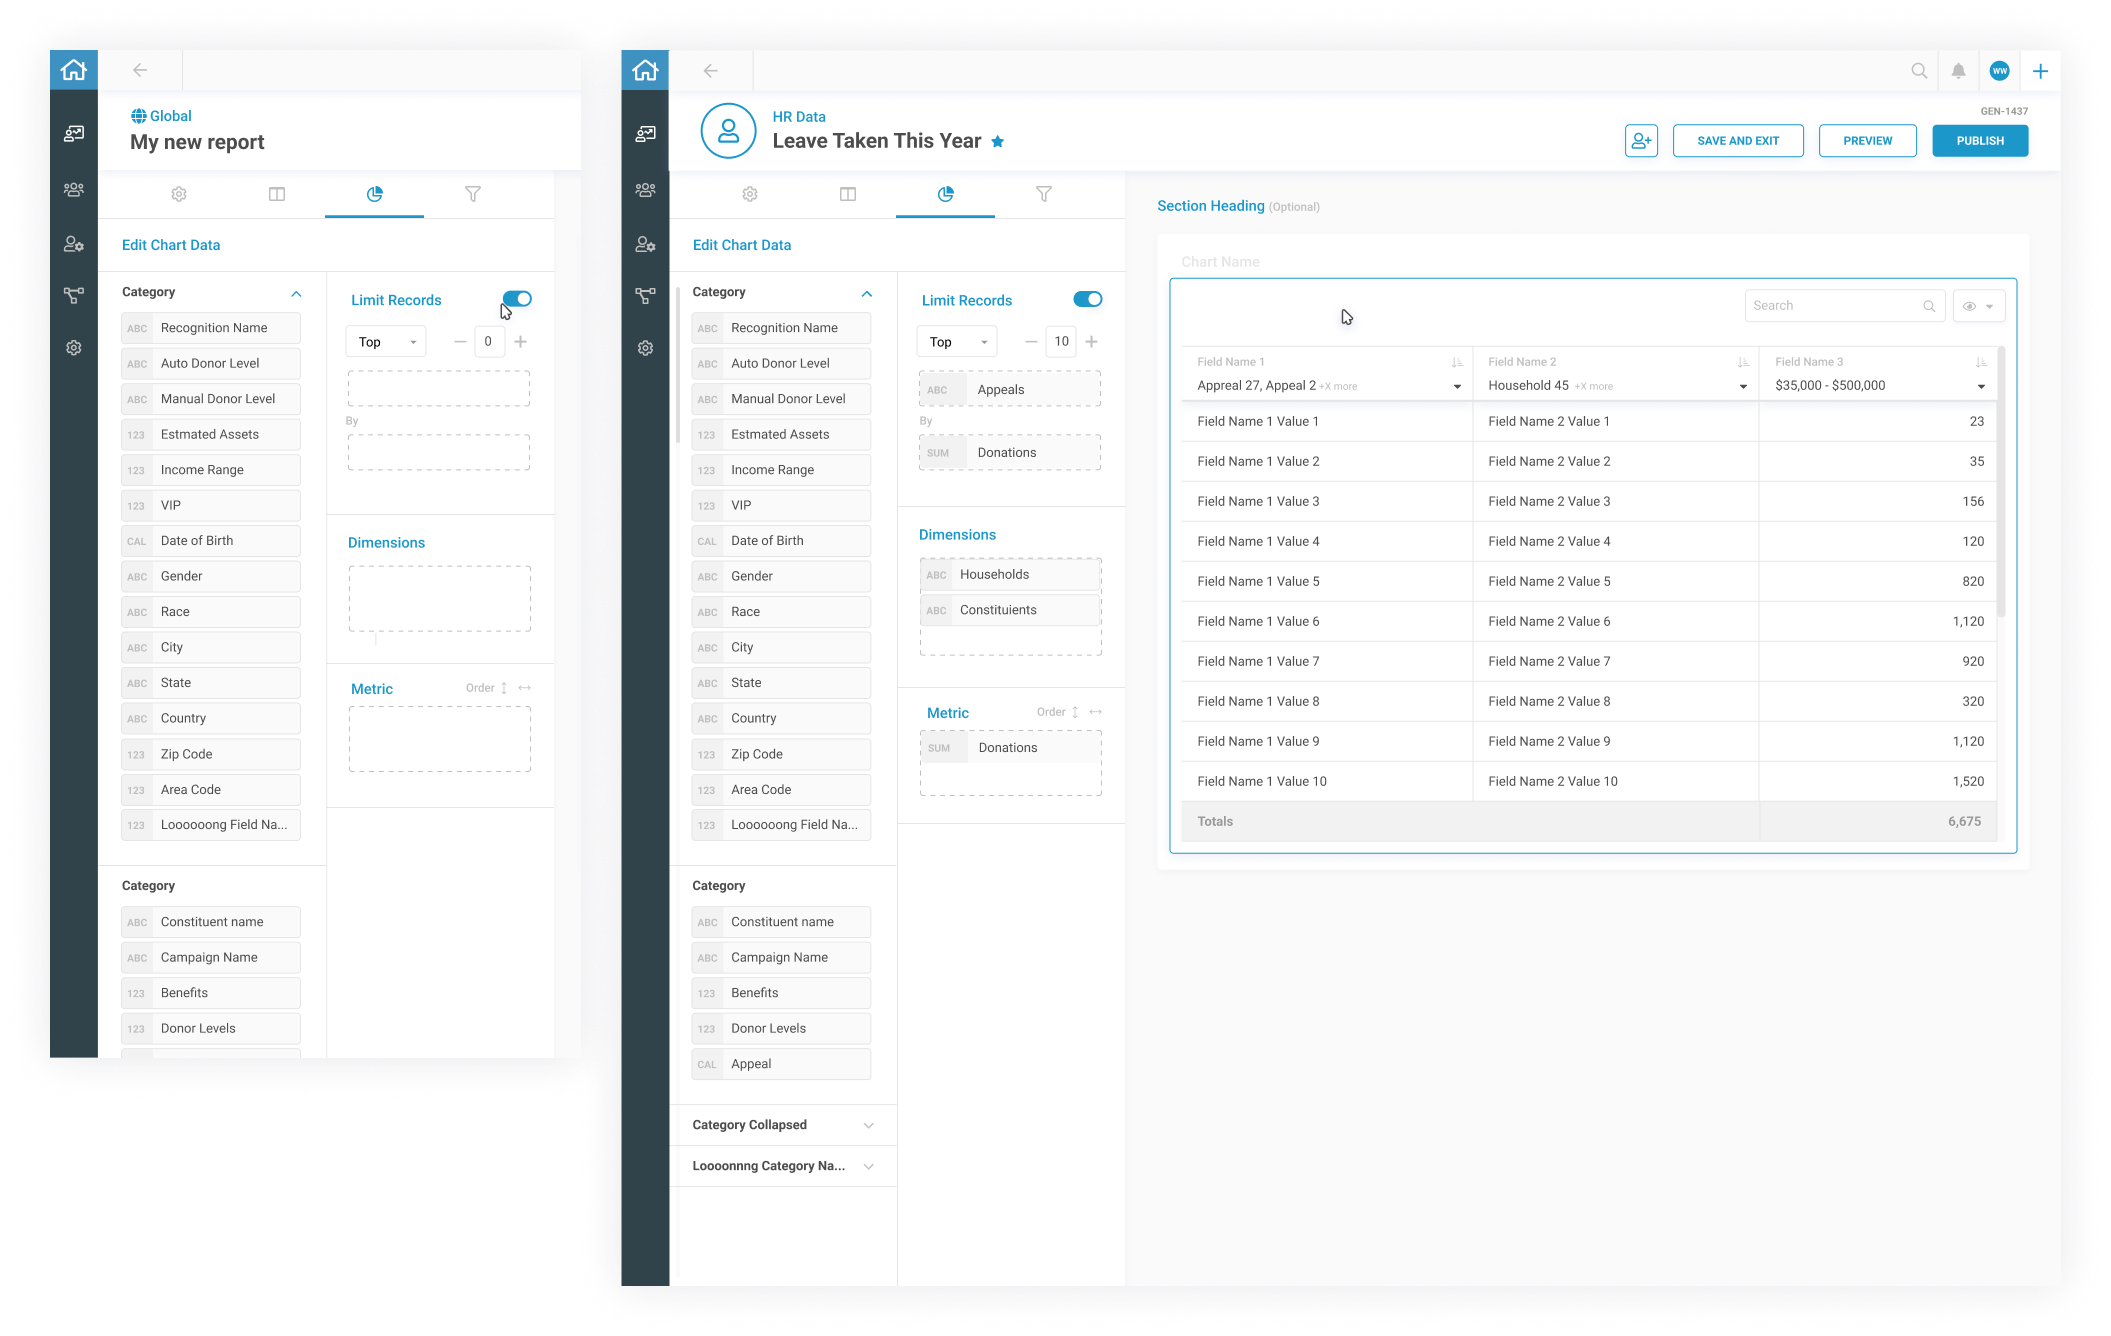Toggle Limit Records switch in My new report

pos(517,299)
